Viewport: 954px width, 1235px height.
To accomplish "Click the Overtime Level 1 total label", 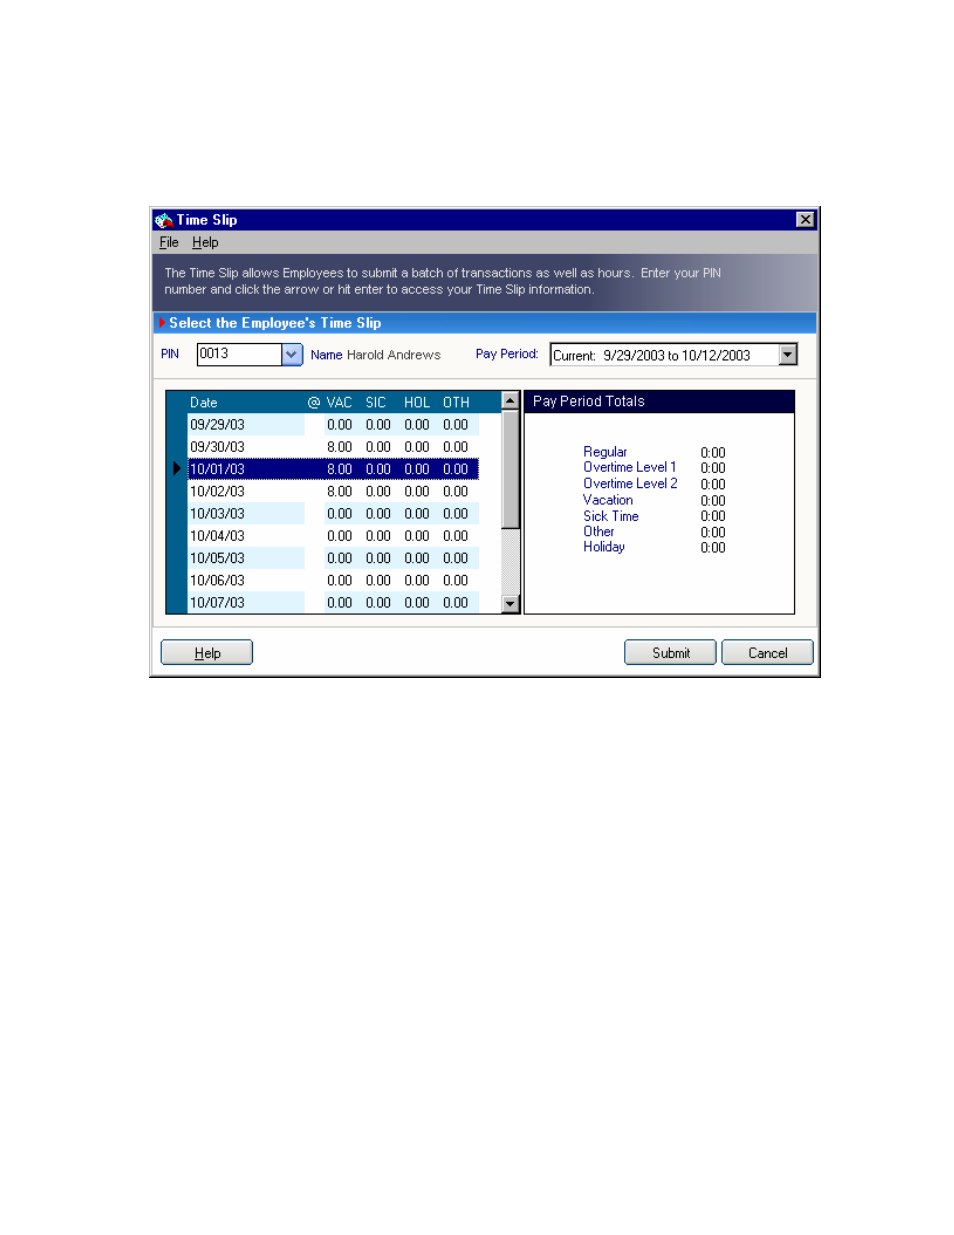I will [x=630, y=467].
